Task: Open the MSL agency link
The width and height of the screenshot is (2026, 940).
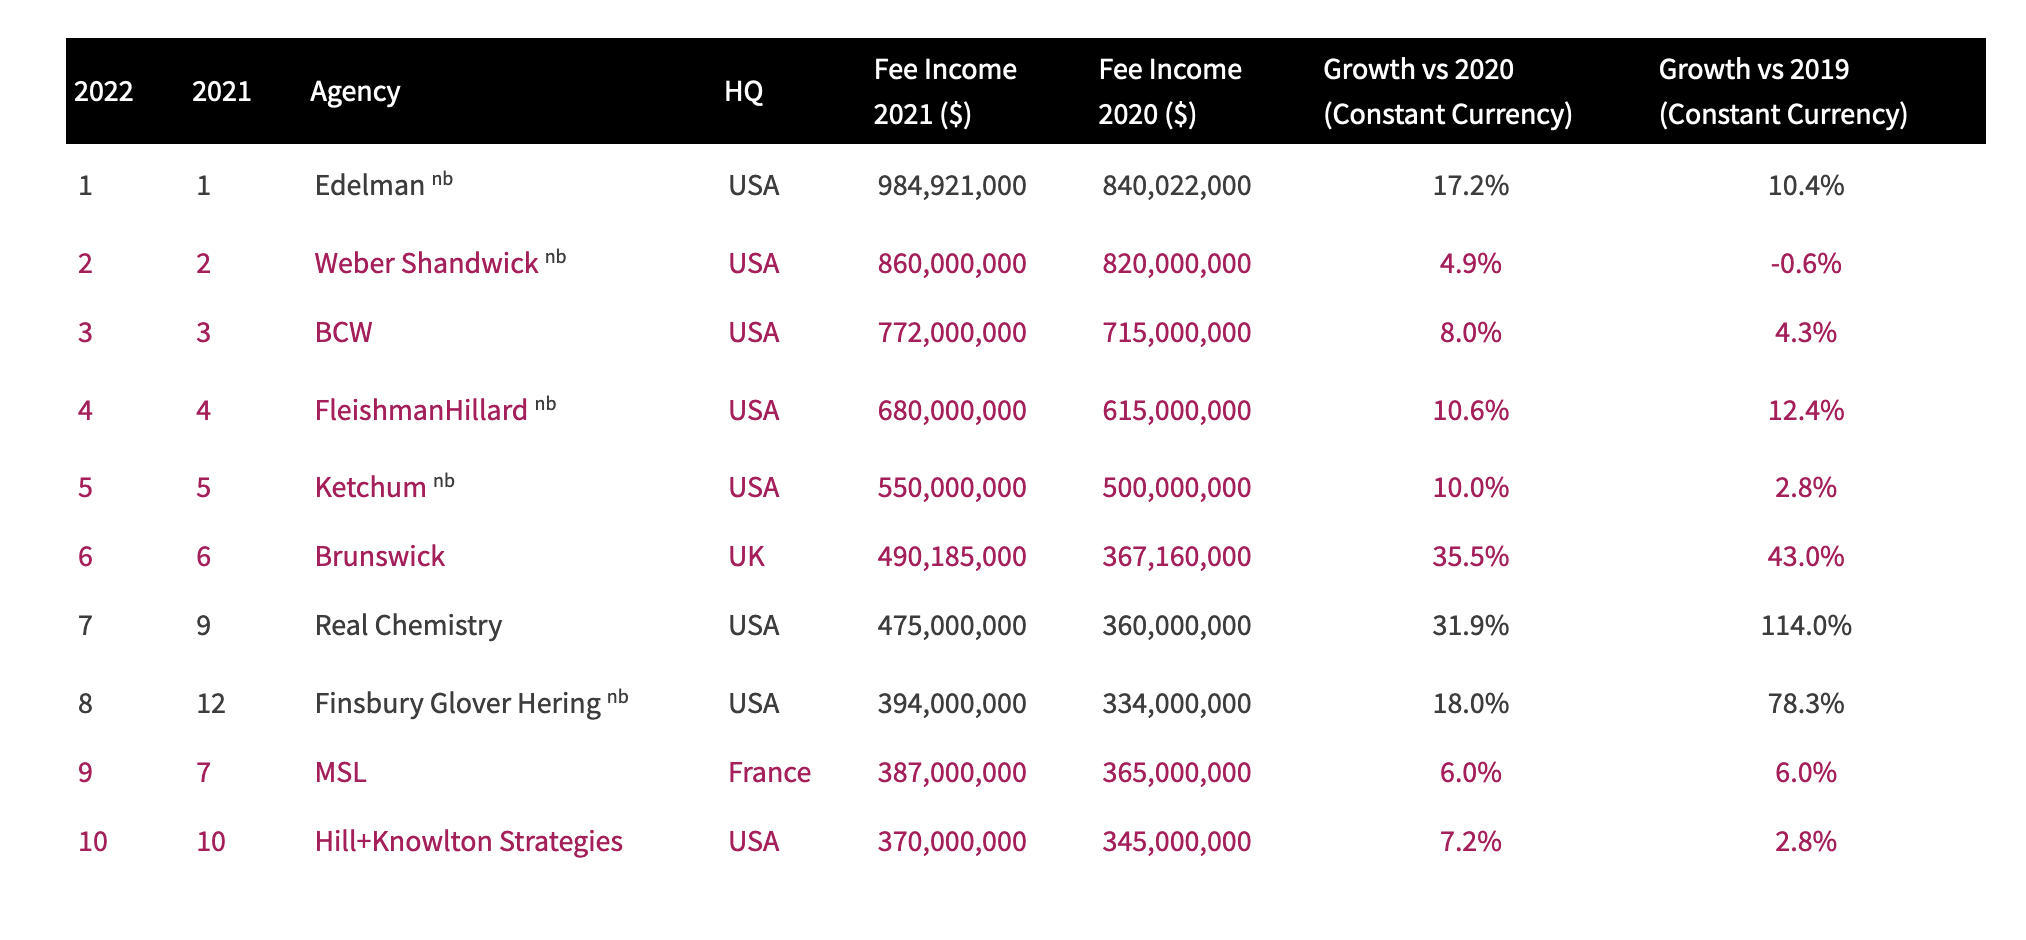Action: [340, 773]
